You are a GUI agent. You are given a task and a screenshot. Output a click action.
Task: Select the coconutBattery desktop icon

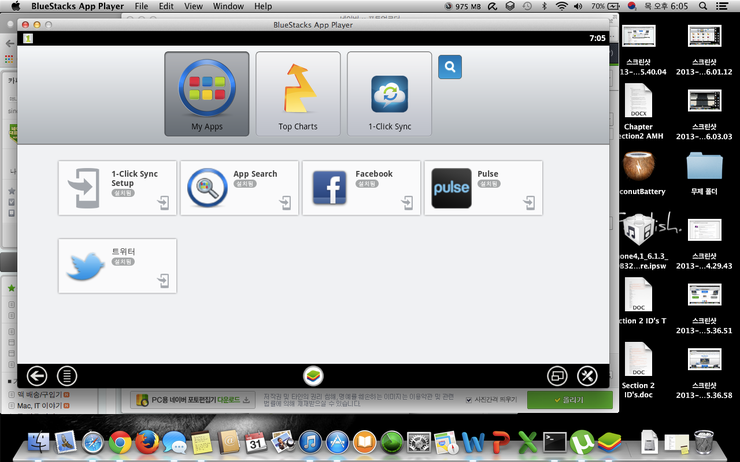[x=639, y=167]
